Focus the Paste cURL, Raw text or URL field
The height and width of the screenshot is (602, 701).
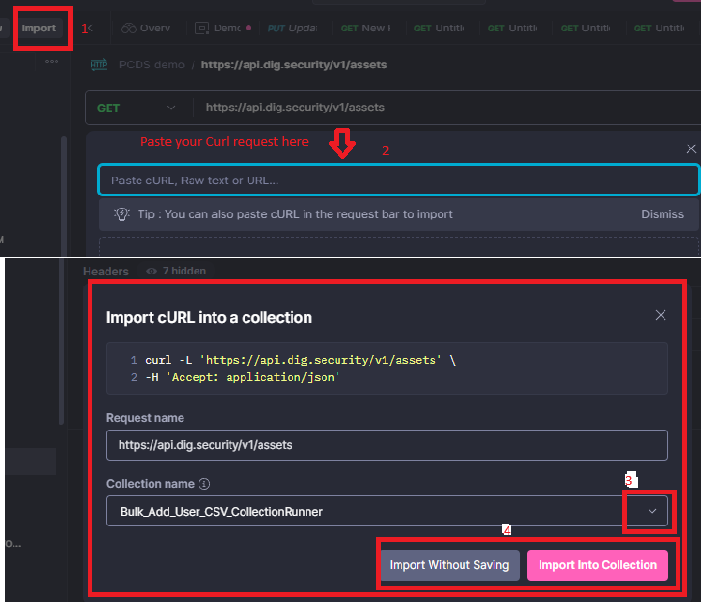398,180
